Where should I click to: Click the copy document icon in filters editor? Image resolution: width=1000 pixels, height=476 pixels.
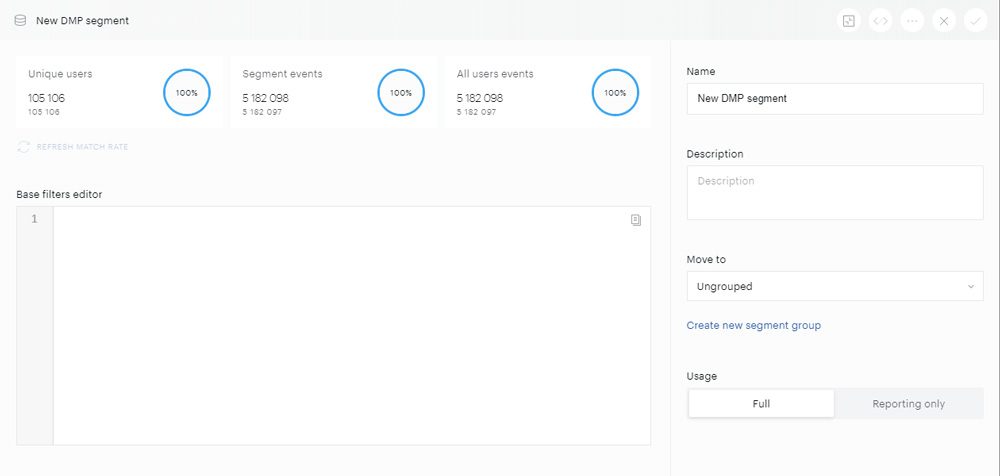(636, 220)
